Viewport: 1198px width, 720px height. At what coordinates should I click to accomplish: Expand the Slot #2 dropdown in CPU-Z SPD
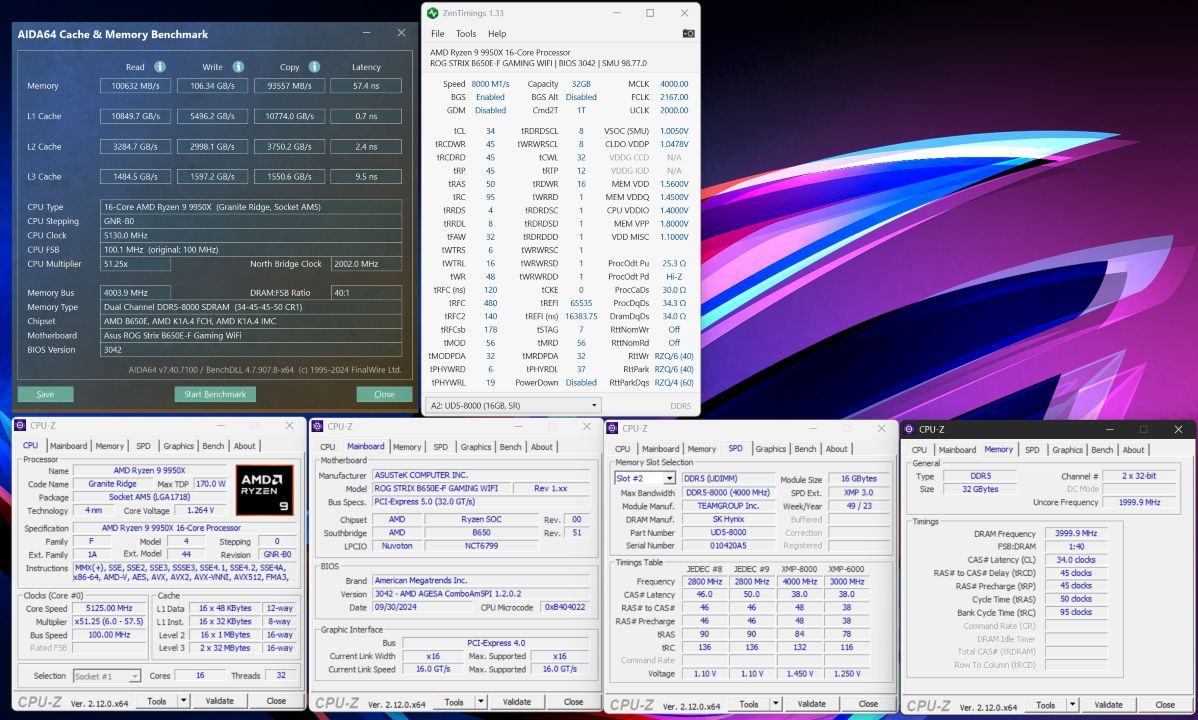tap(669, 479)
